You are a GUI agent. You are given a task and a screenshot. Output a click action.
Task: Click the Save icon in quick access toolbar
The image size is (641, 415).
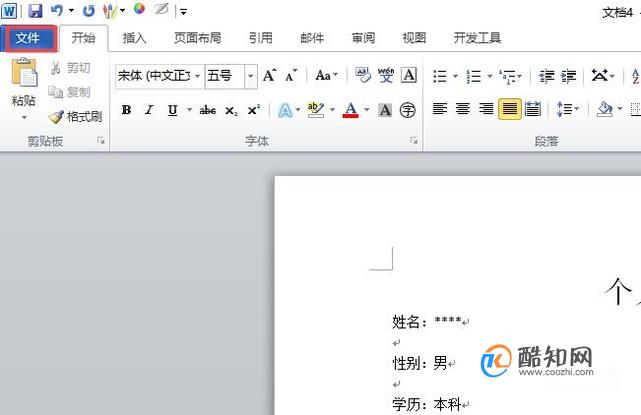pyautogui.click(x=35, y=10)
